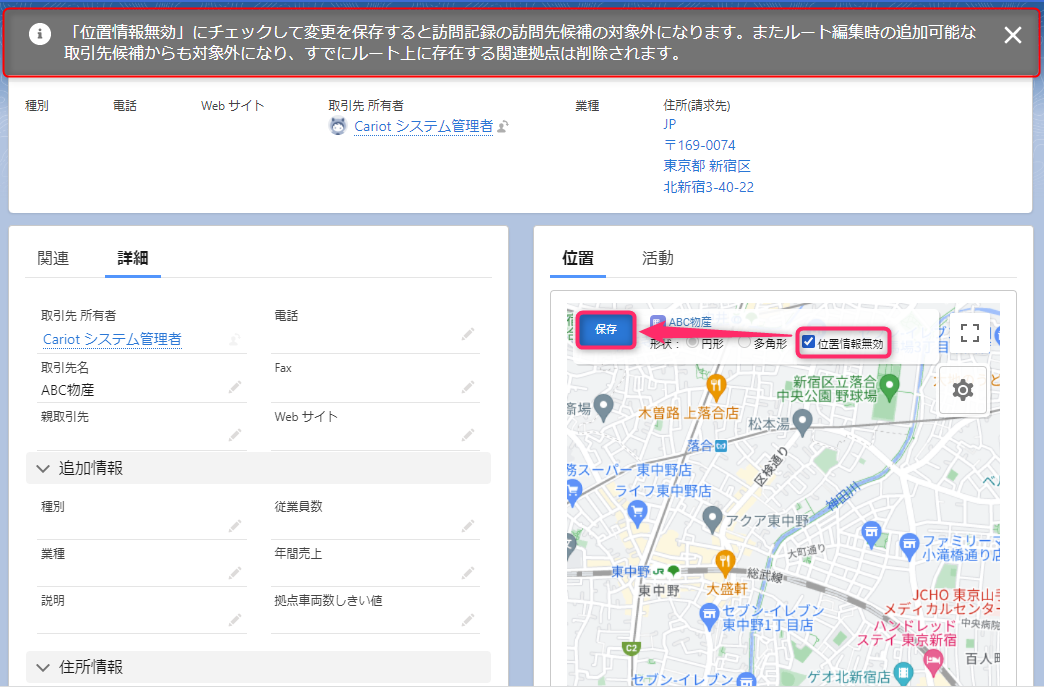Switch to the 関連 tab
The width and height of the screenshot is (1044, 692).
(x=53, y=258)
